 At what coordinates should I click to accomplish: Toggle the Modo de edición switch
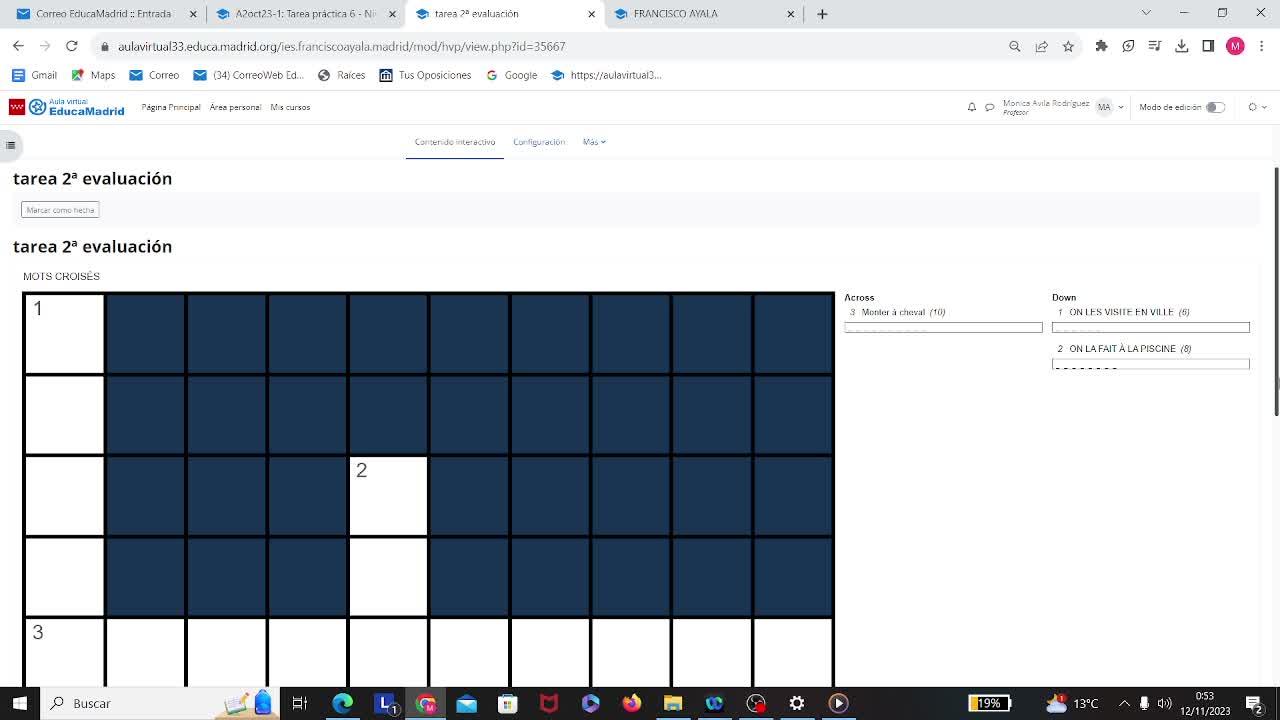(x=1215, y=107)
